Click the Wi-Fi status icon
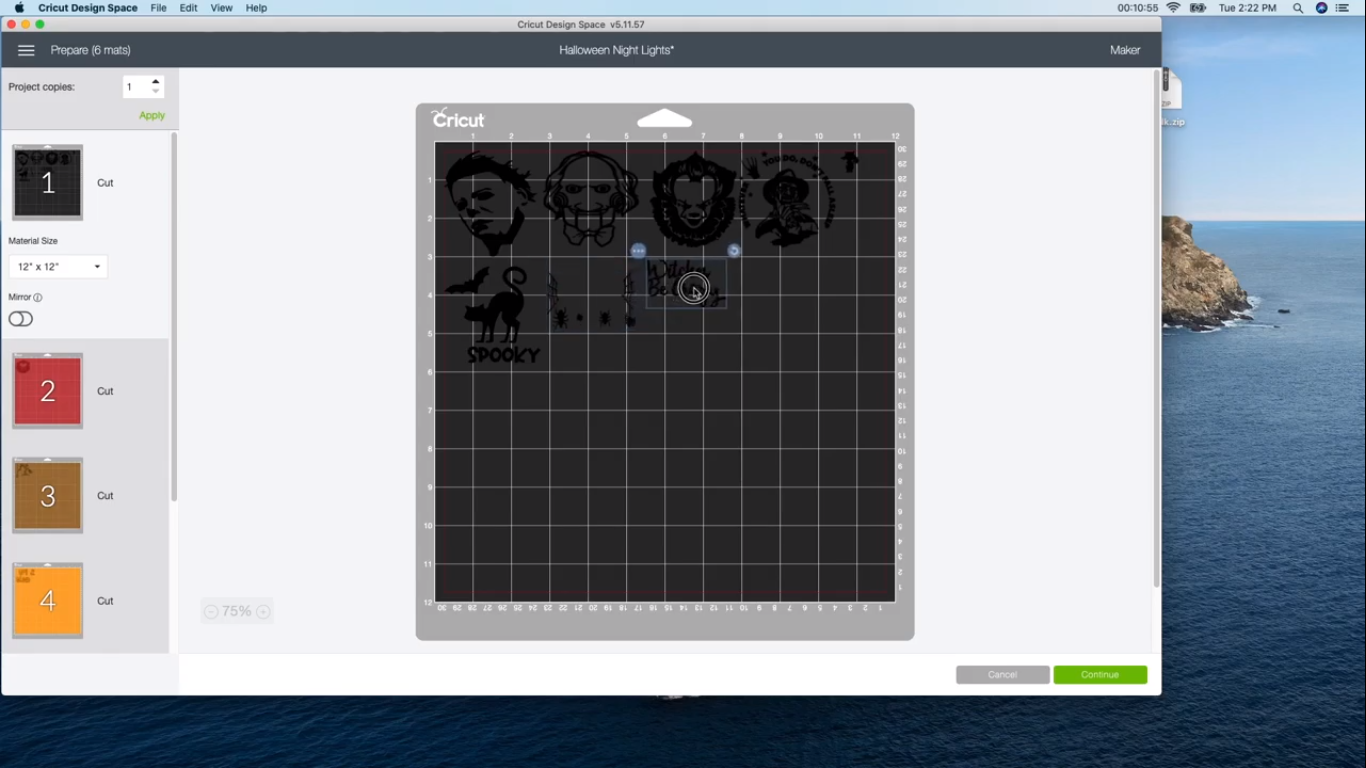 [x=1173, y=8]
